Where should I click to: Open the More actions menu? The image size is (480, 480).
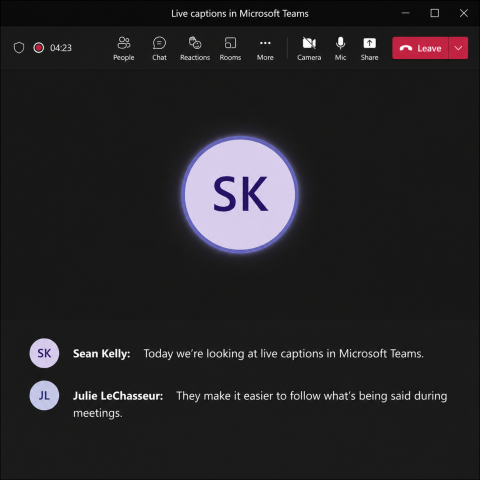pos(265,49)
